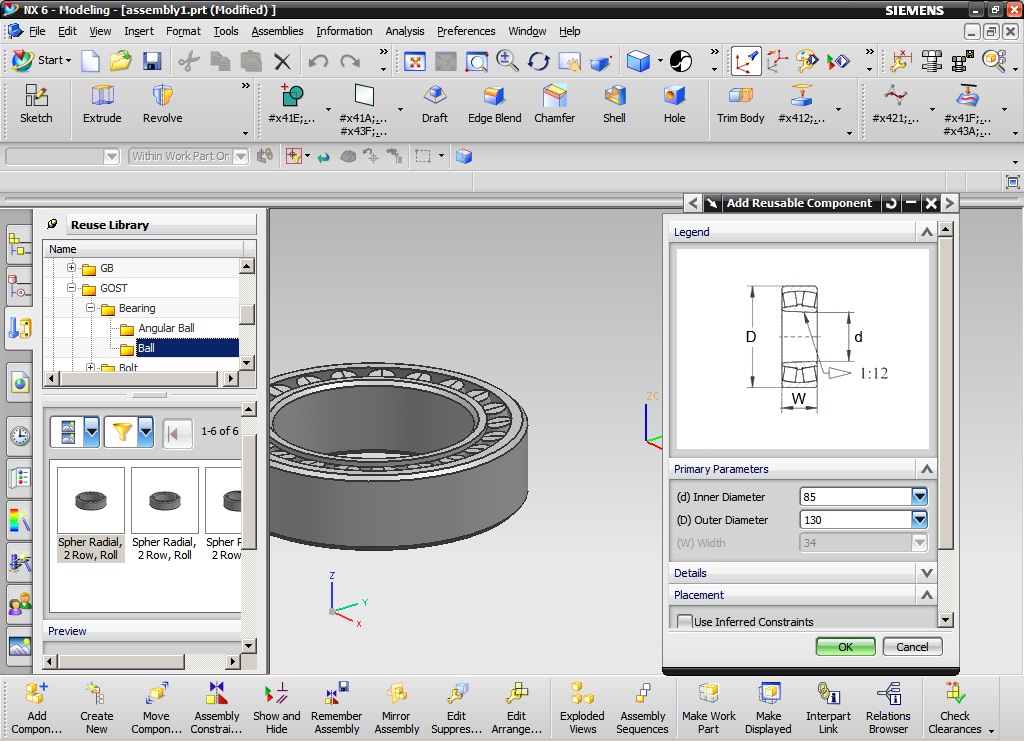Select the Extrude tool
Viewport: 1024px width, 741px height.
(x=102, y=104)
